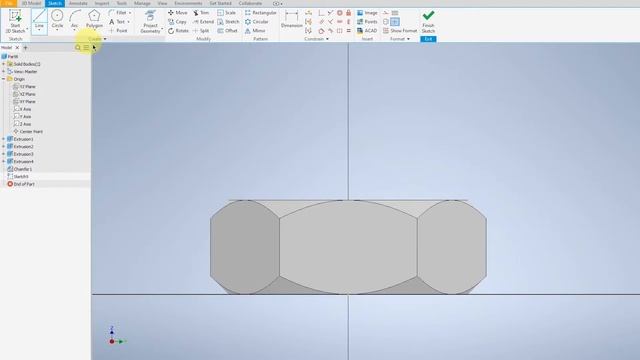This screenshot has height=360, width=640.
Task: Expand the Create panel dropdown
Action: [x=105, y=39]
